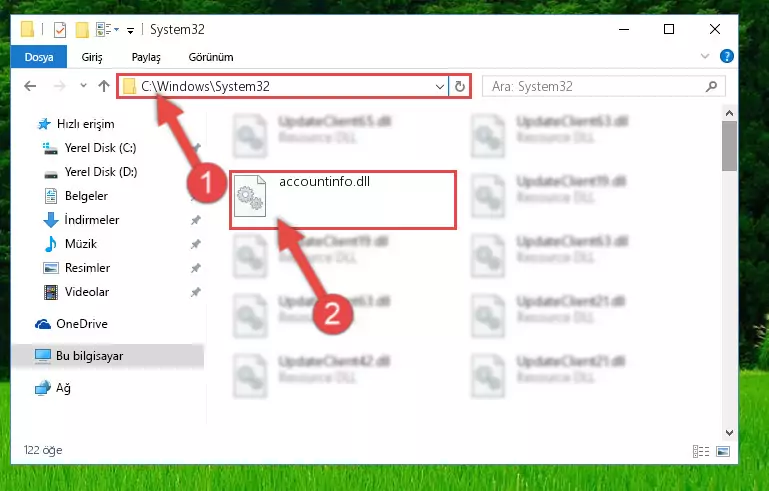
Task: Minimize the System32 window
Action: click(x=624, y=29)
